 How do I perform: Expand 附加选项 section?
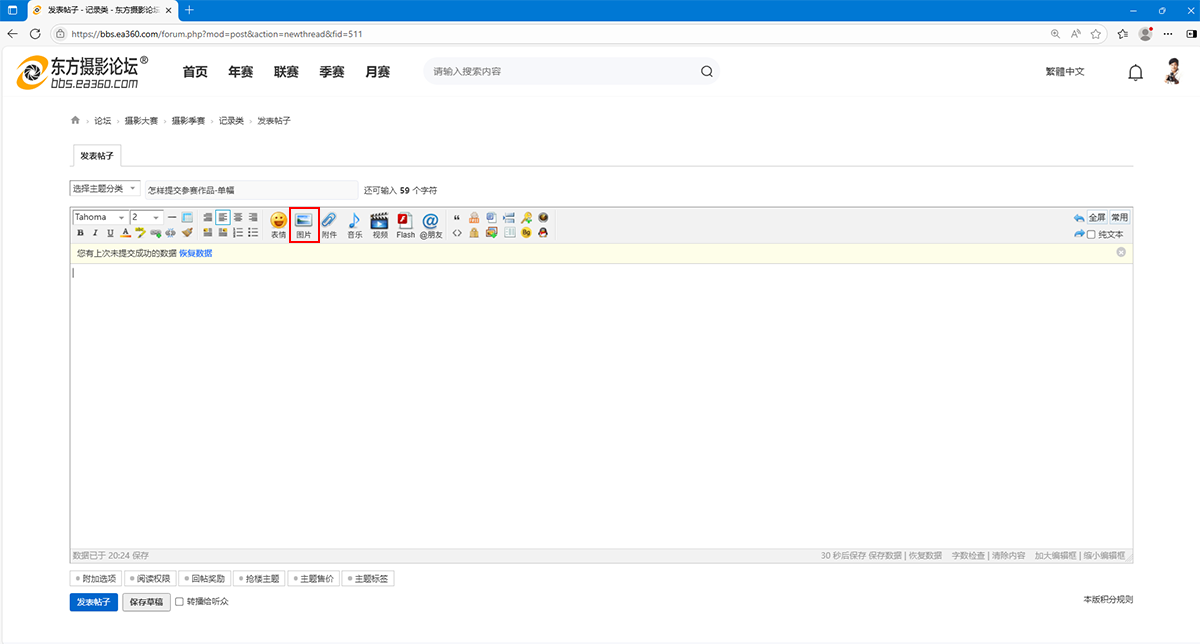96,578
